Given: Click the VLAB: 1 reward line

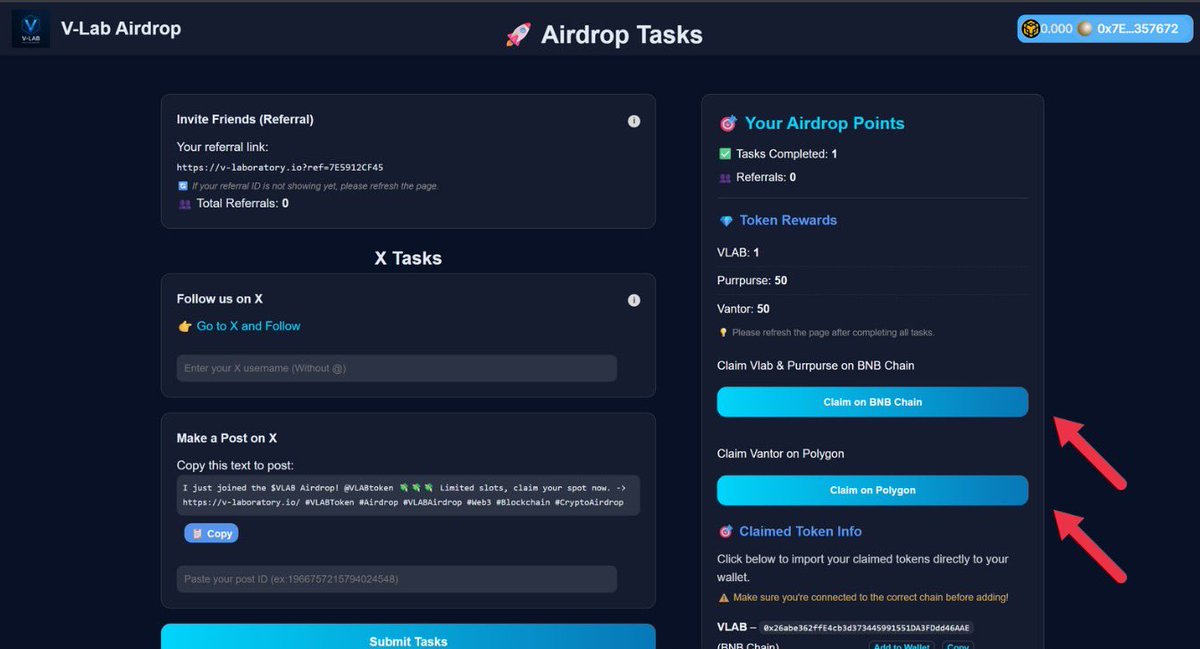Looking at the screenshot, I should point(738,252).
